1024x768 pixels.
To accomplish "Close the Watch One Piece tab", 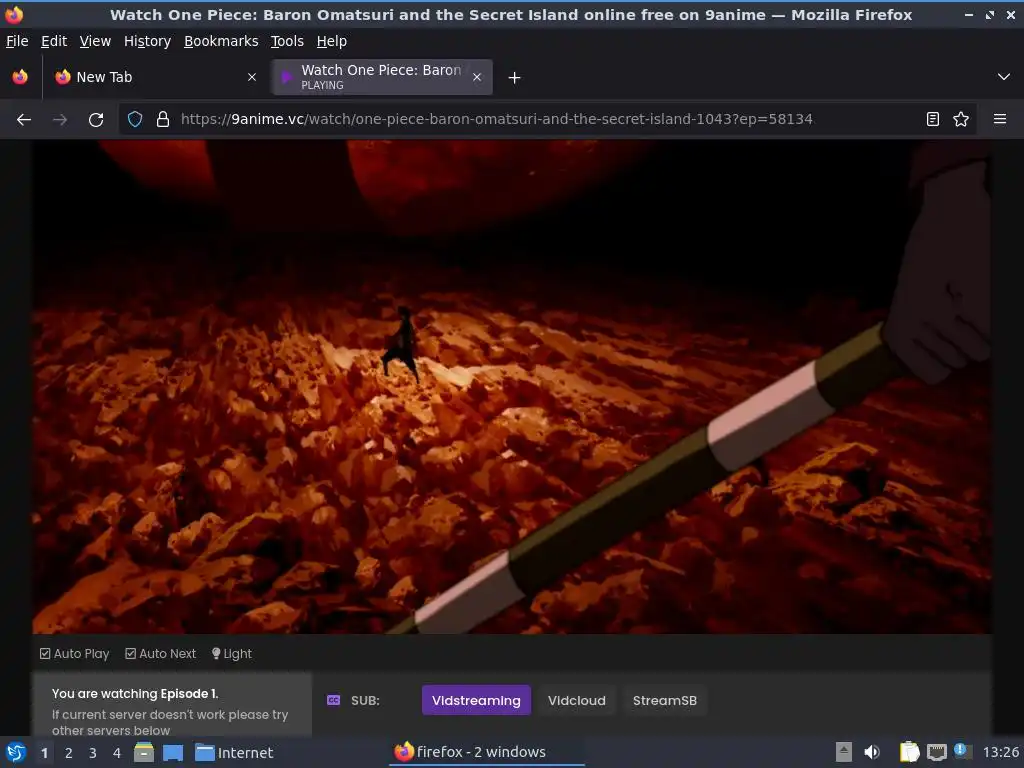I will tap(477, 77).
